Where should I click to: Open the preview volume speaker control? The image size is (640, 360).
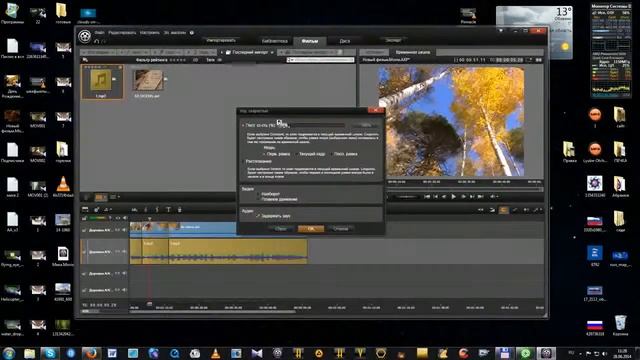tap(493, 197)
